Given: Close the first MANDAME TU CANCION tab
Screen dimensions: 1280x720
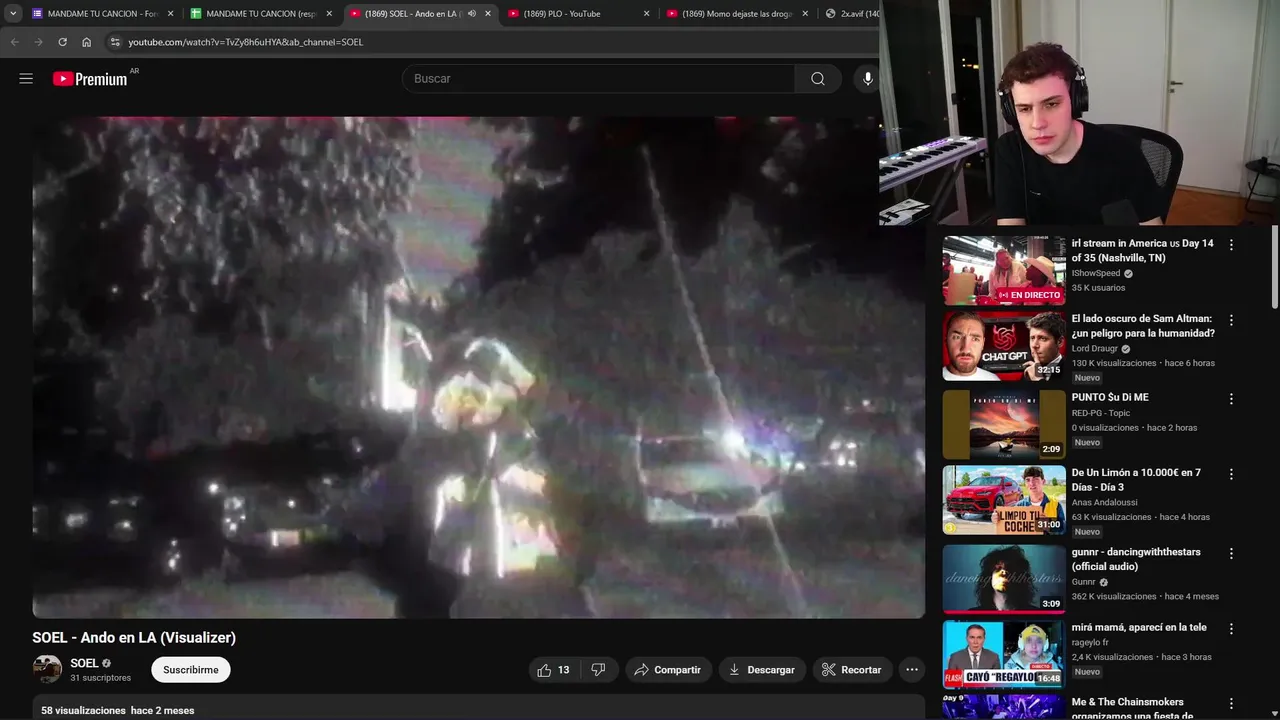Looking at the screenshot, I should point(170,14).
